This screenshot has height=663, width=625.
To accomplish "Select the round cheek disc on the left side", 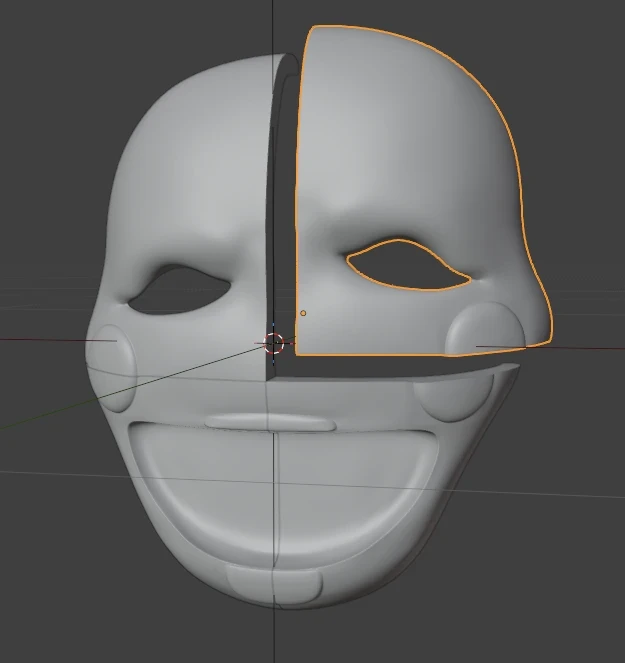I will [112, 368].
